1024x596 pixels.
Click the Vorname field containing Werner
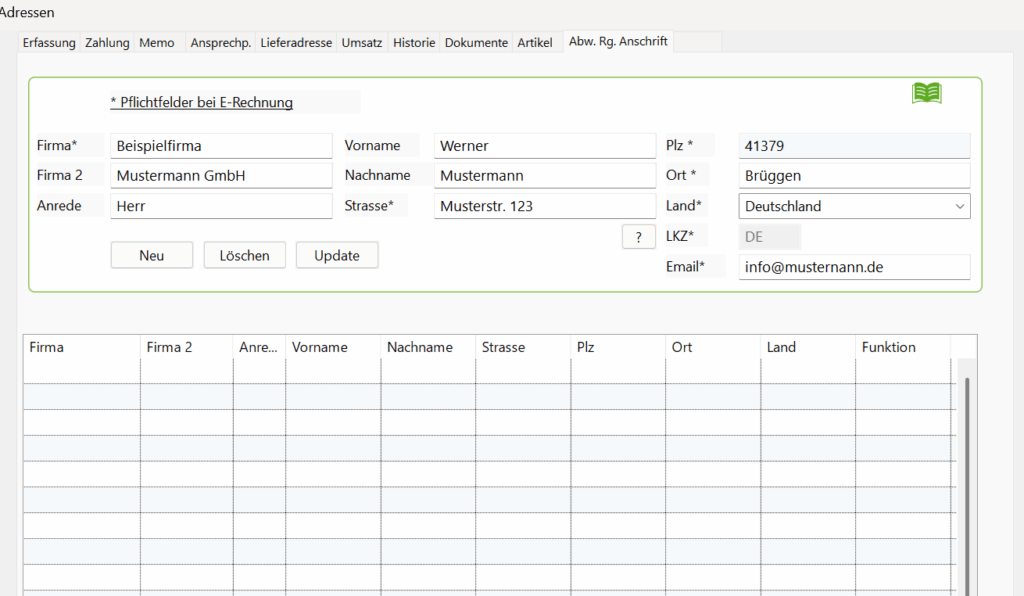tap(544, 146)
